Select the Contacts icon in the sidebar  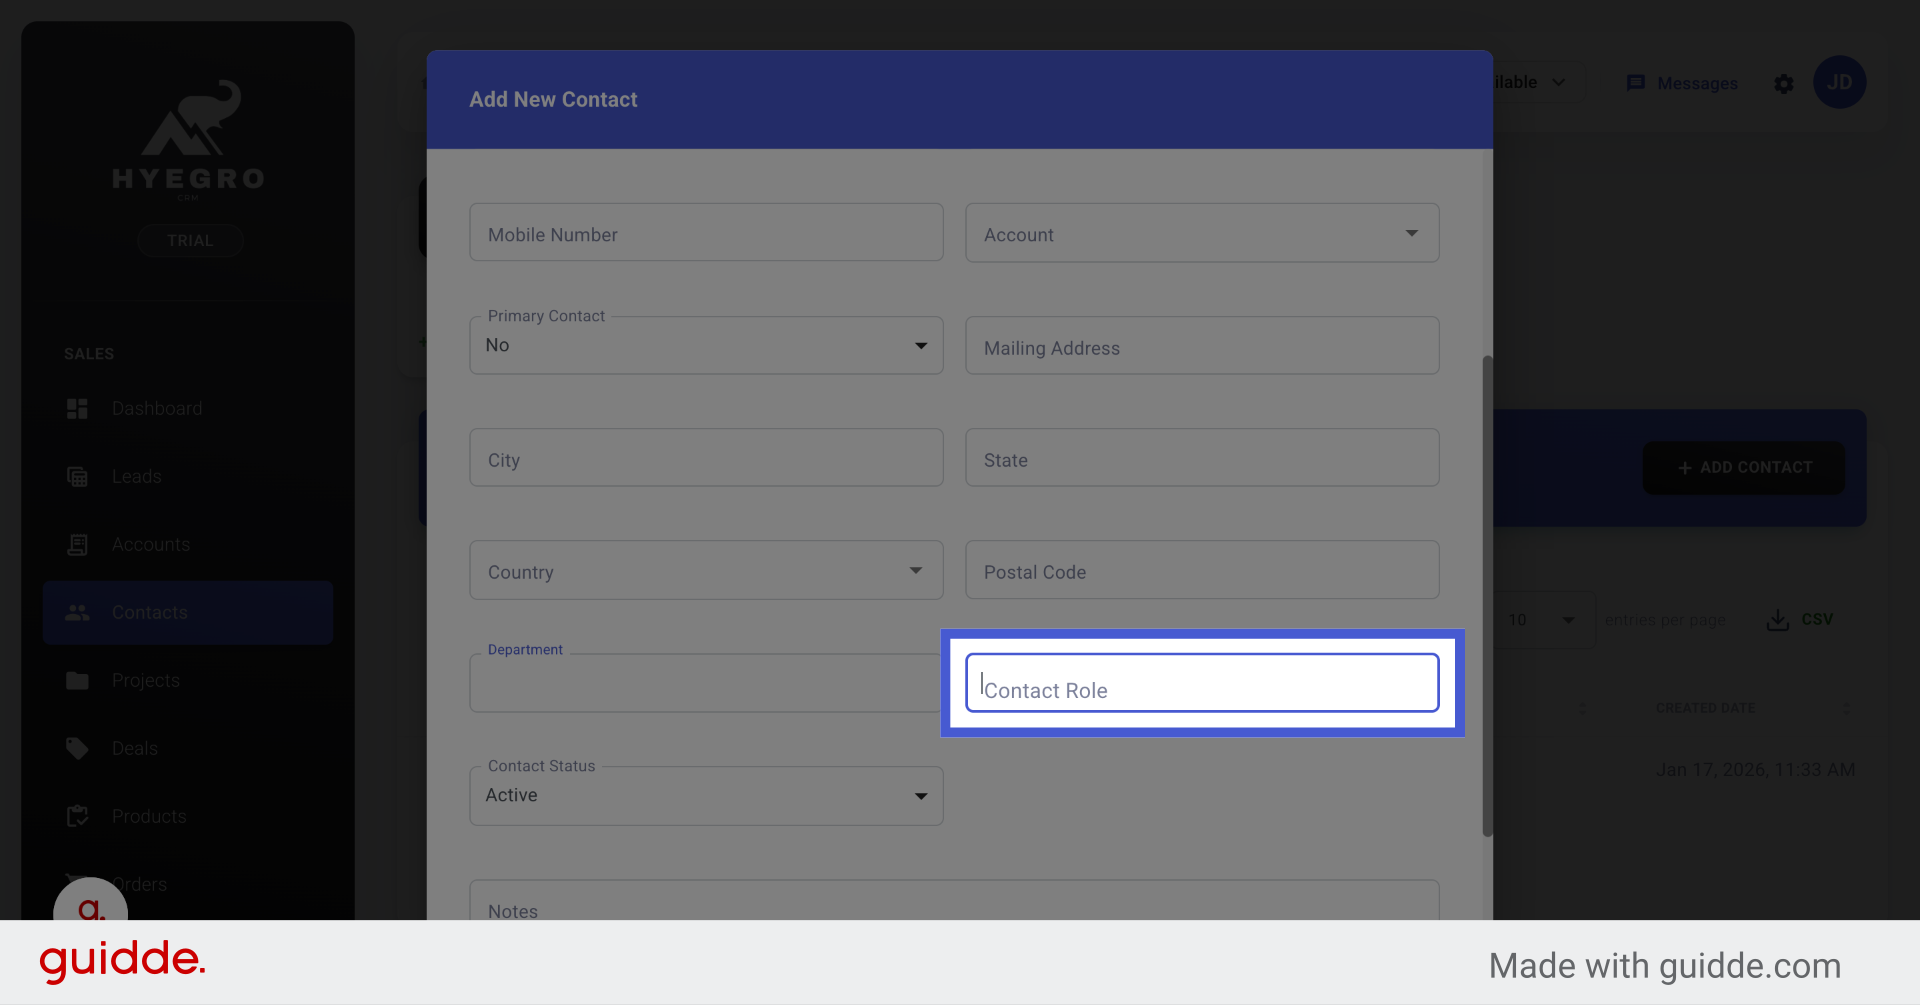(x=77, y=612)
